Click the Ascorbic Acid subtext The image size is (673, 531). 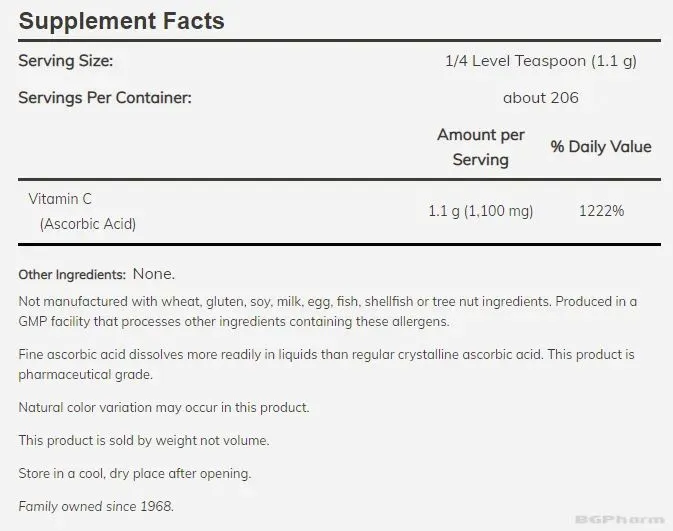[x=88, y=224]
